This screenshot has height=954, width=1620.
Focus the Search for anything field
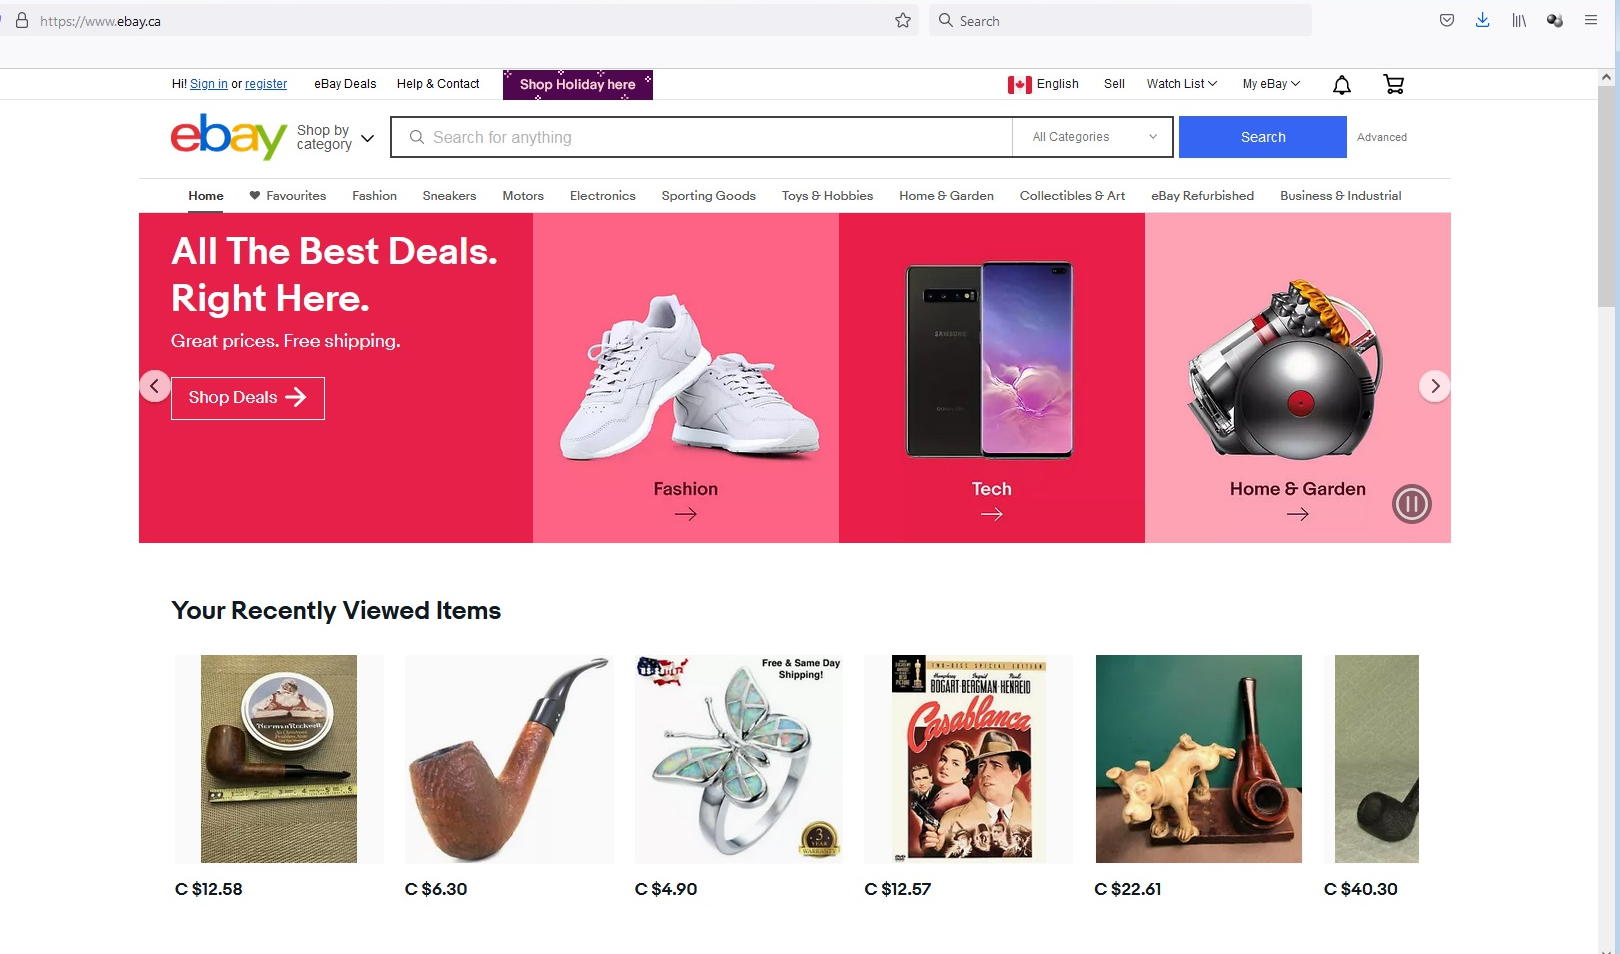pos(702,137)
